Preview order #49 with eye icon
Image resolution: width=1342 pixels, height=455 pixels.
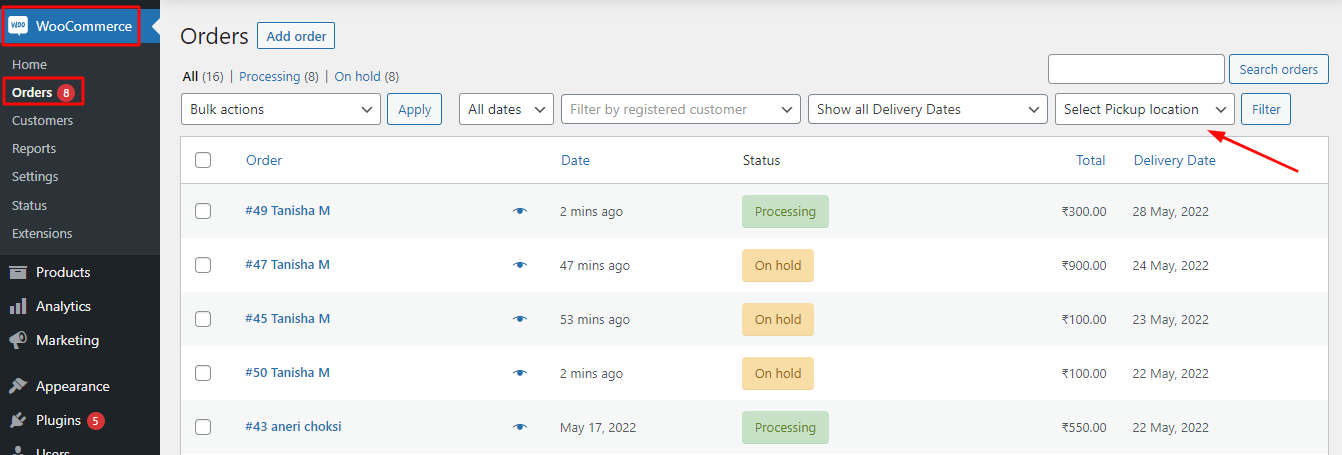point(519,211)
